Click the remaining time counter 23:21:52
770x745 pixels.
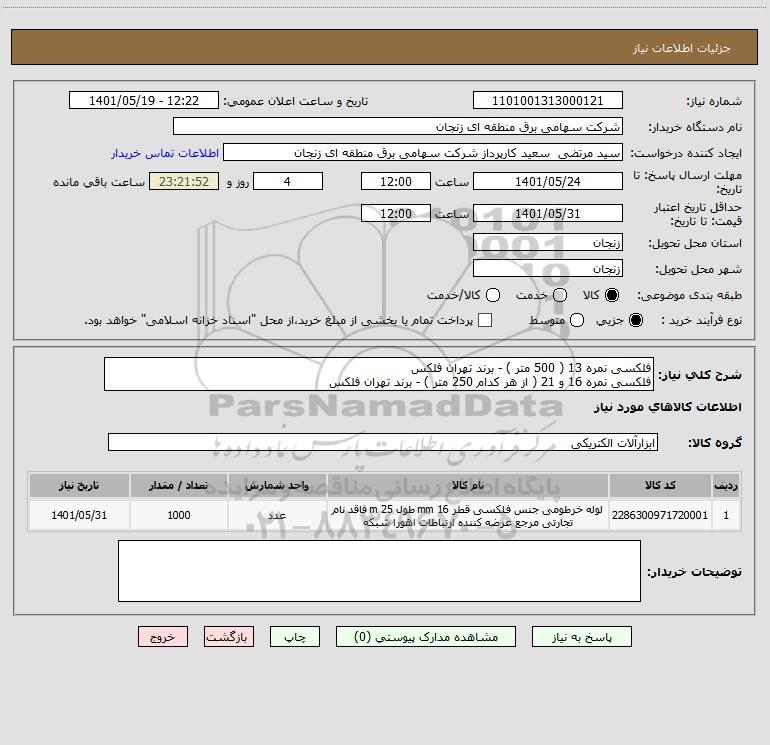184,181
